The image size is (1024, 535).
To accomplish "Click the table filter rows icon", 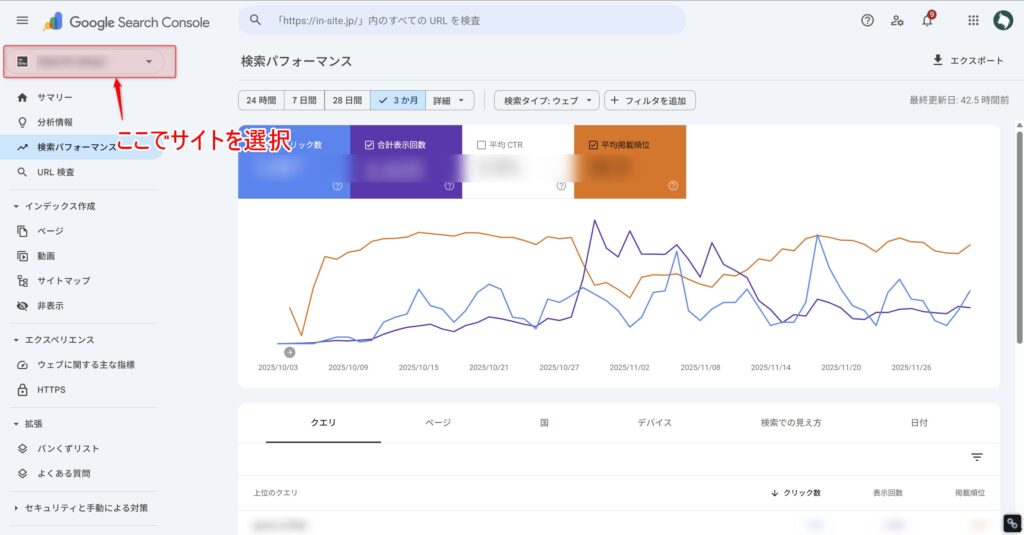I will 976,457.
